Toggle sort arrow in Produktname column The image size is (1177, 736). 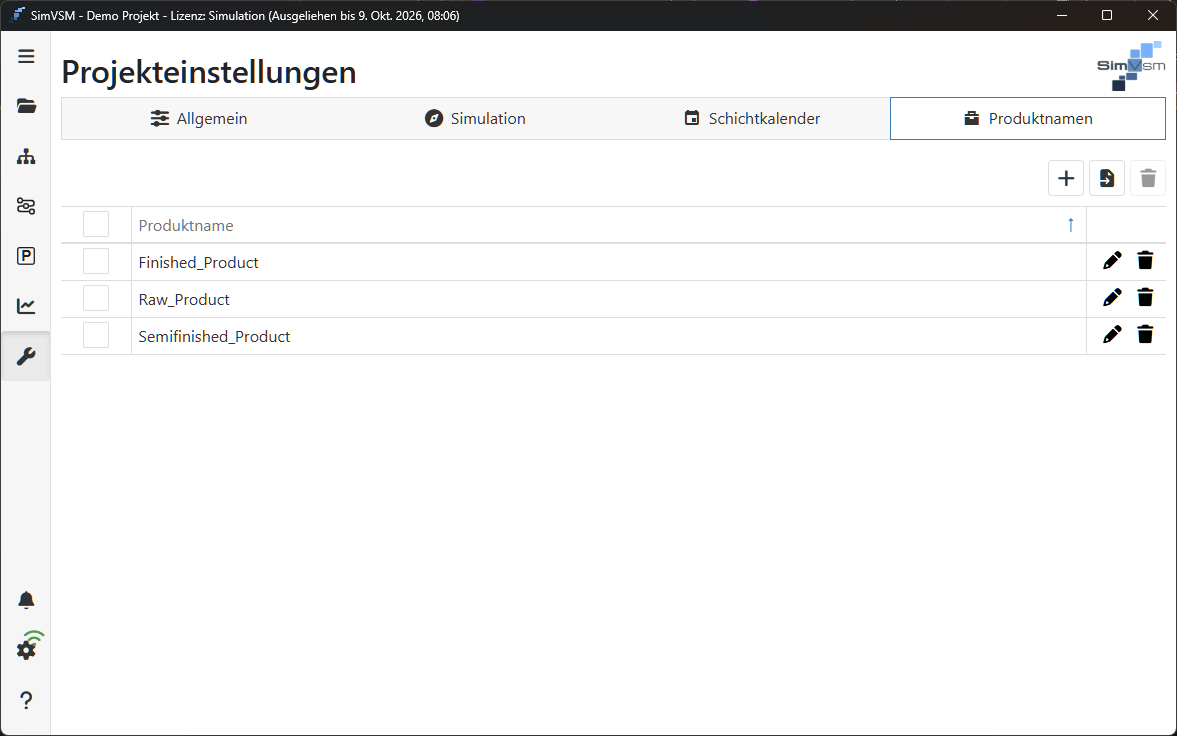(x=1071, y=225)
